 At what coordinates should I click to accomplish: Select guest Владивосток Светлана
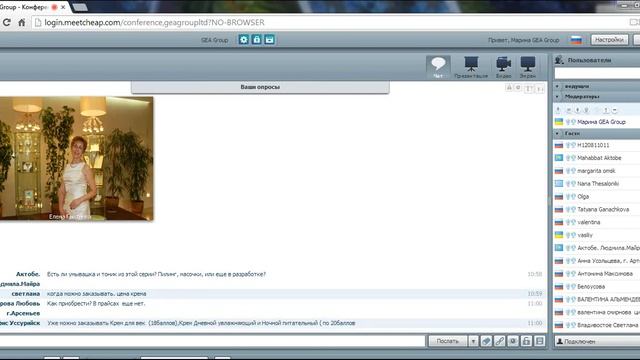click(607, 325)
